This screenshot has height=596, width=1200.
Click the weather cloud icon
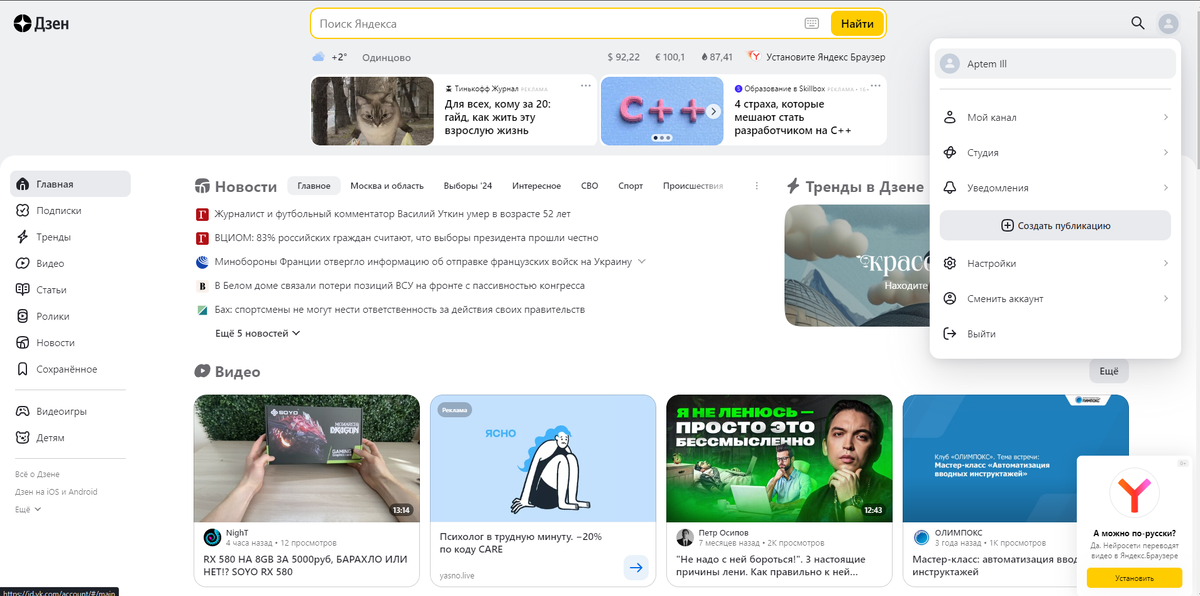coord(318,57)
